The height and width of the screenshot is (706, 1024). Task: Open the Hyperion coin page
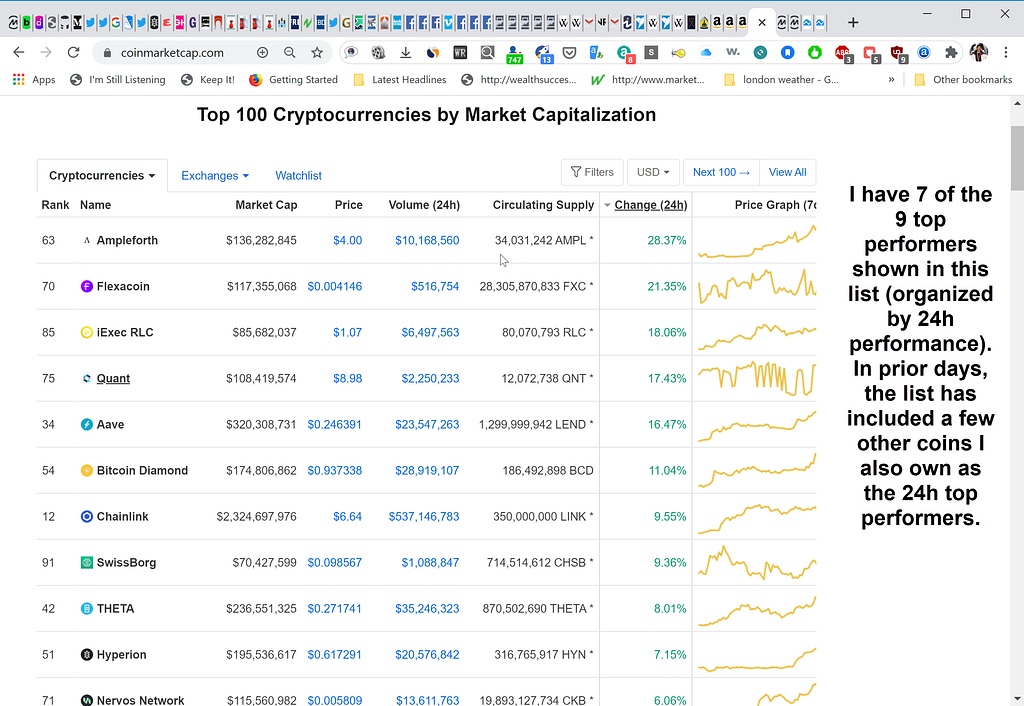[x=121, y=654]
